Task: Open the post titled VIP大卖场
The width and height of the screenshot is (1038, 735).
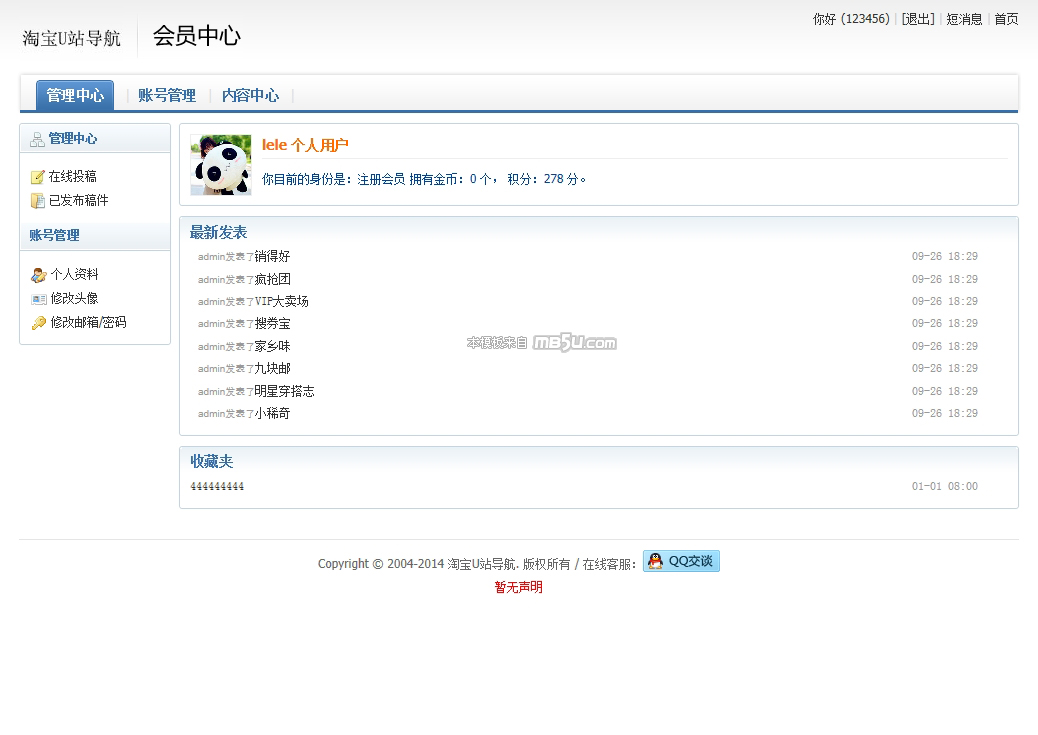Action: pos(281,302)
